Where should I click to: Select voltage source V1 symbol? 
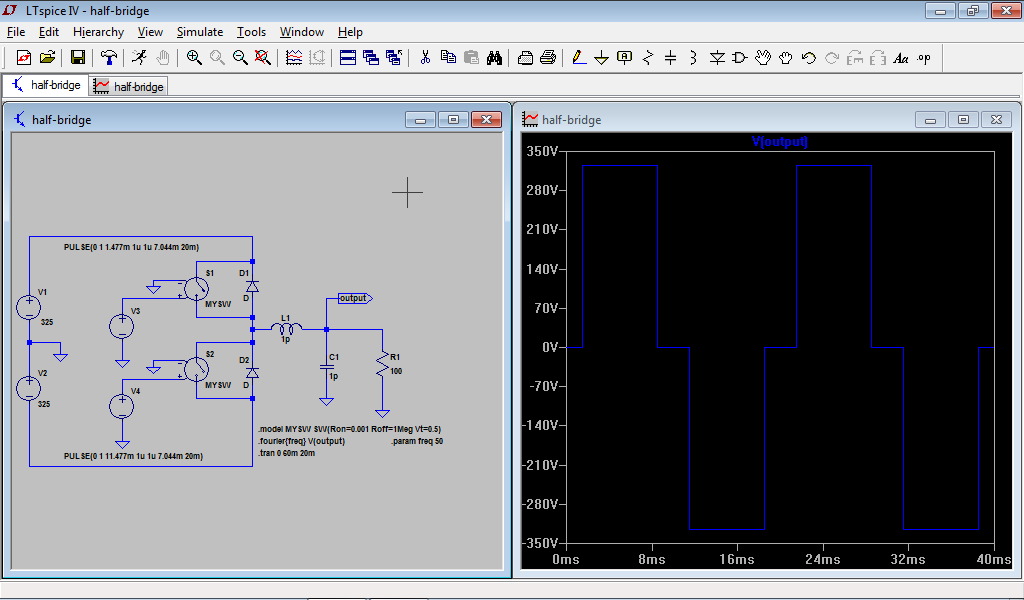pyautogui.click(x=29, y=307)
